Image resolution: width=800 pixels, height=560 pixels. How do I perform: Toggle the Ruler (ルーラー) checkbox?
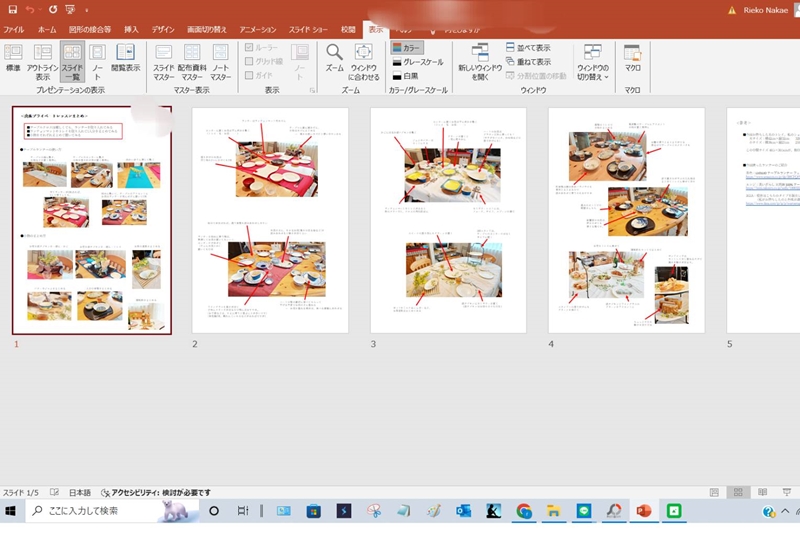[250, 47]
